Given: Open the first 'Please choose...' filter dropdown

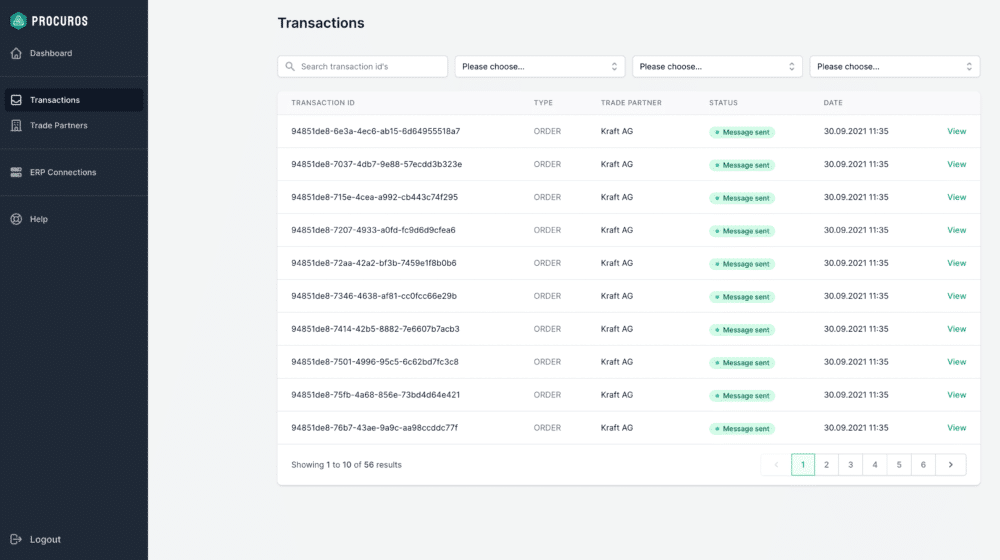Looking at the screenshot, I should (x=540, y=66).
